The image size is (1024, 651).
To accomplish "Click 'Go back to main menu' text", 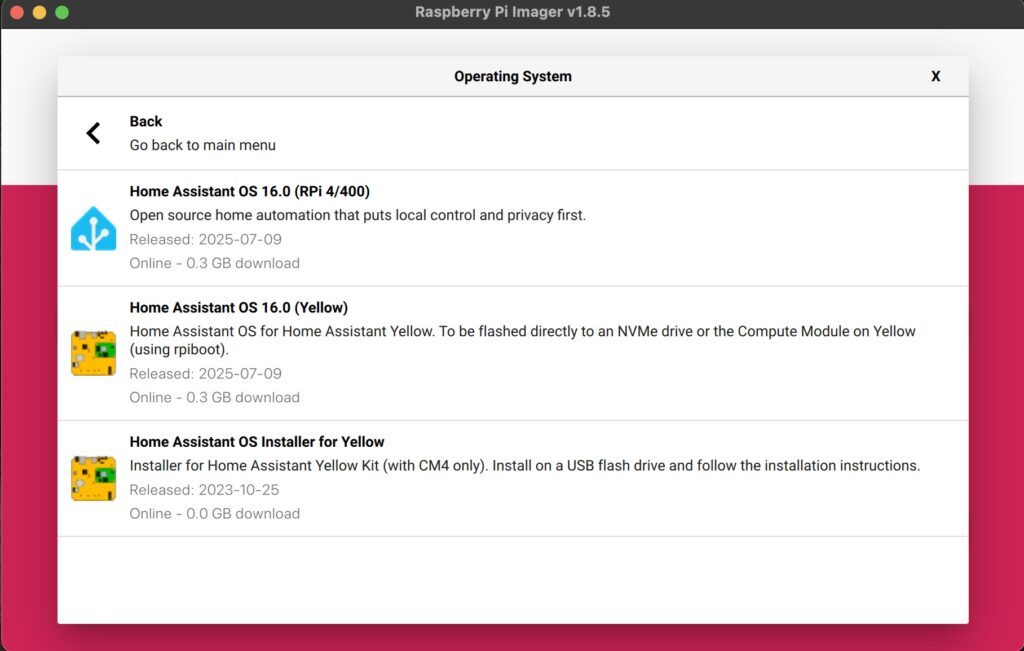I will (x=202, y=145).
